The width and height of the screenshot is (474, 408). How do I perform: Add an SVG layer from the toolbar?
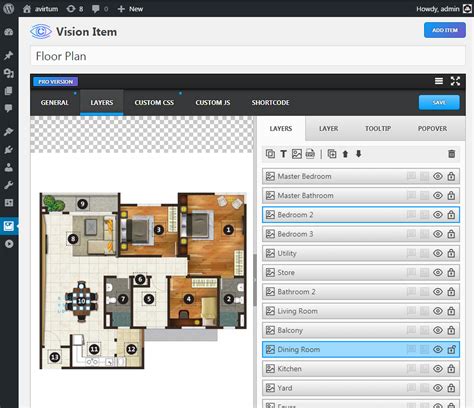pyautogui.click(x=310, y=154)
